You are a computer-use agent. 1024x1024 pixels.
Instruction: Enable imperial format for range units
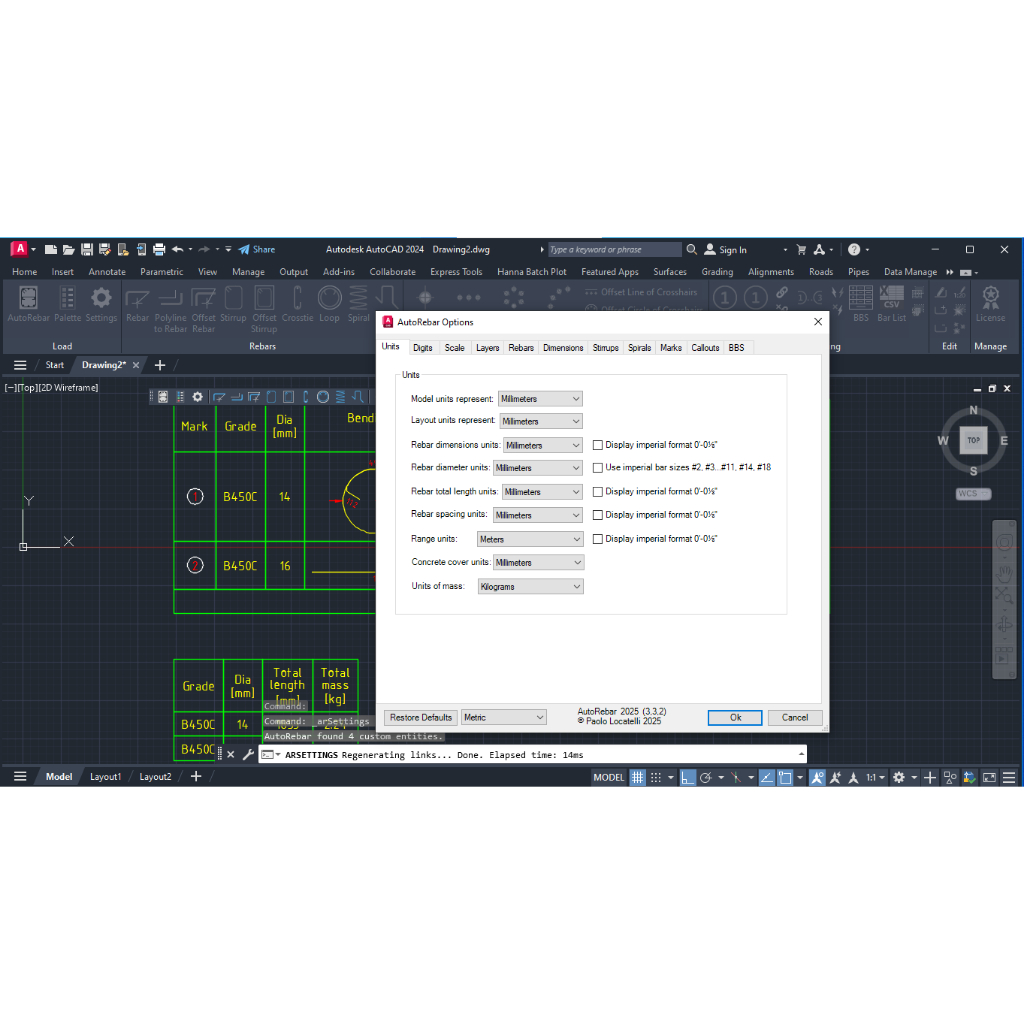pos(598,539)
